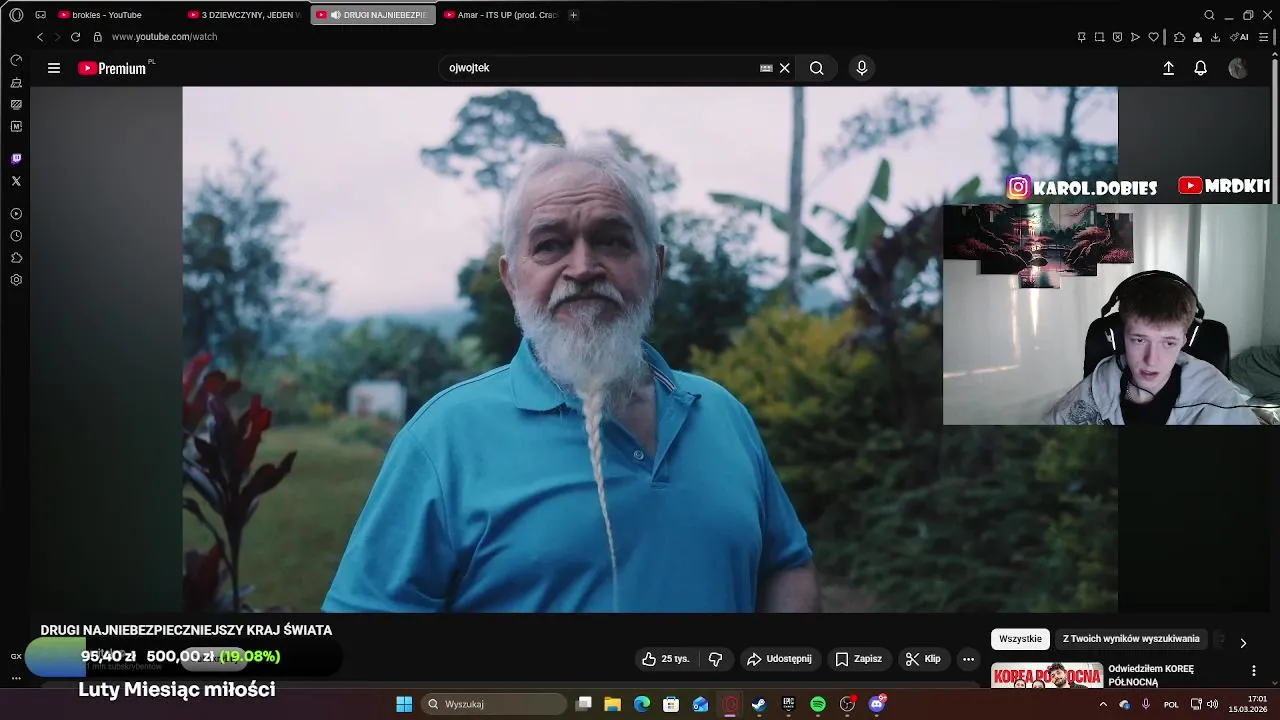Open the browser downloads icon

[x=1215, y=37]
